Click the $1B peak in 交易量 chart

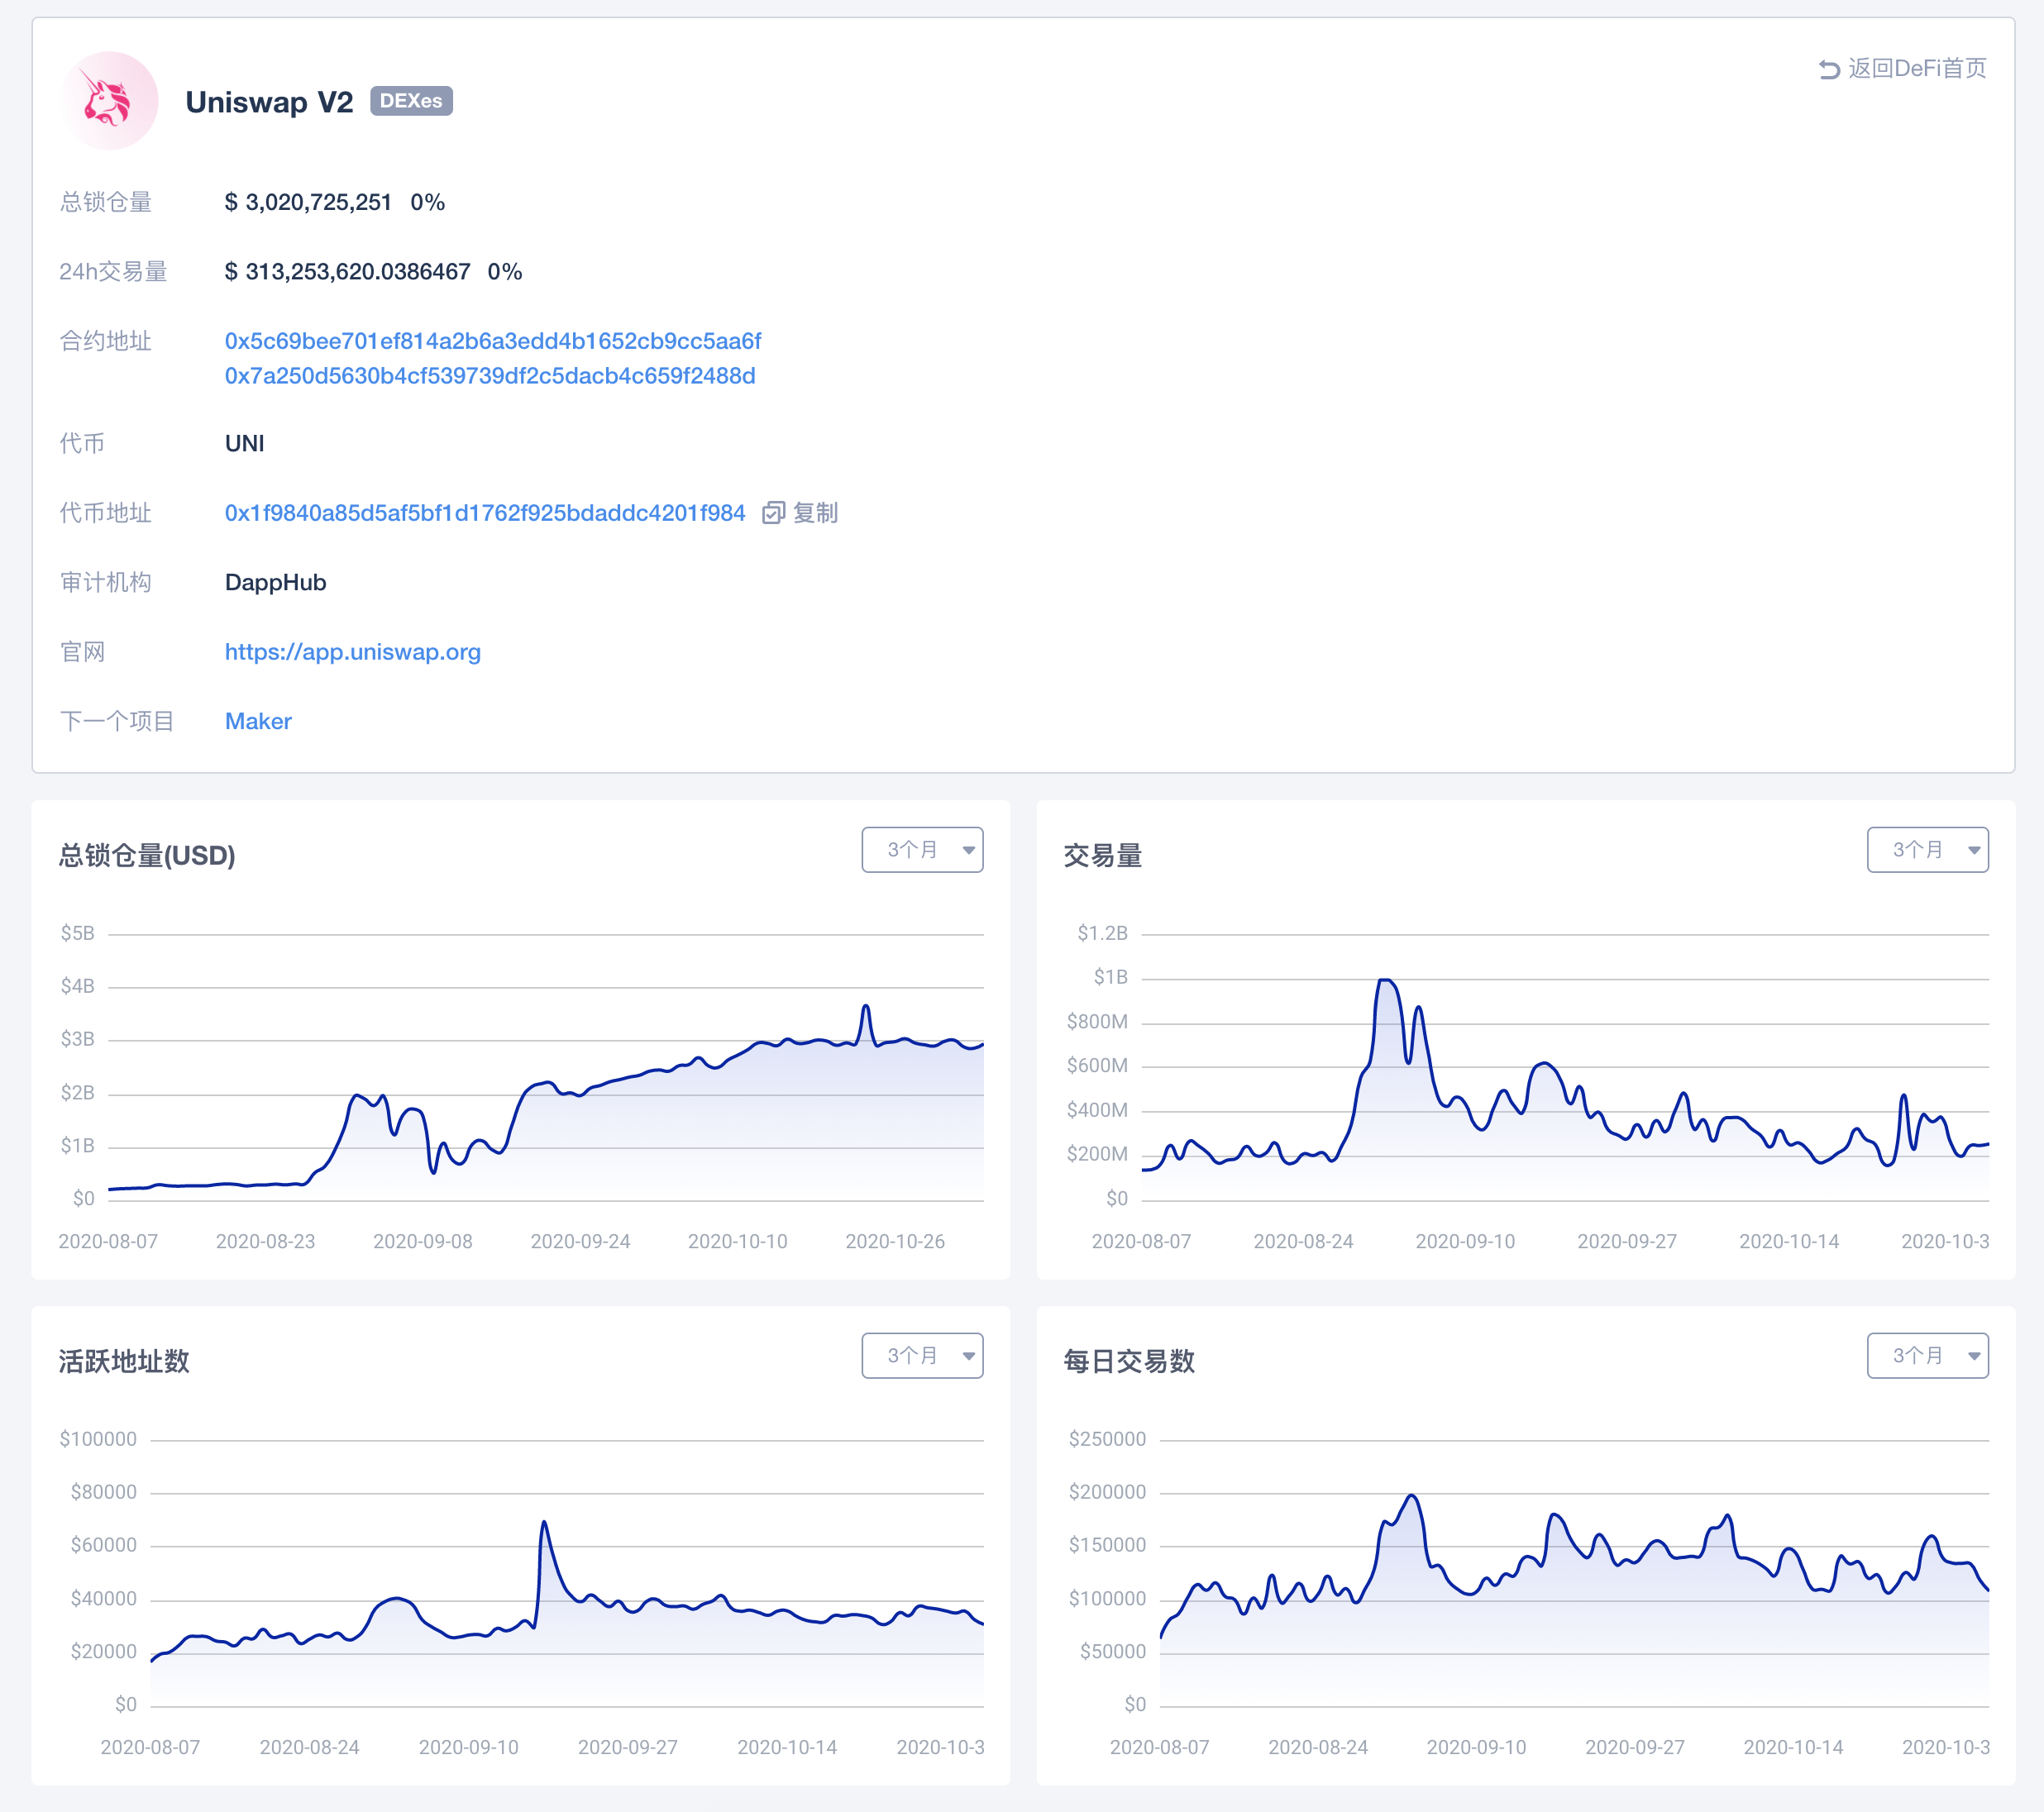[x=1386, y=981]
